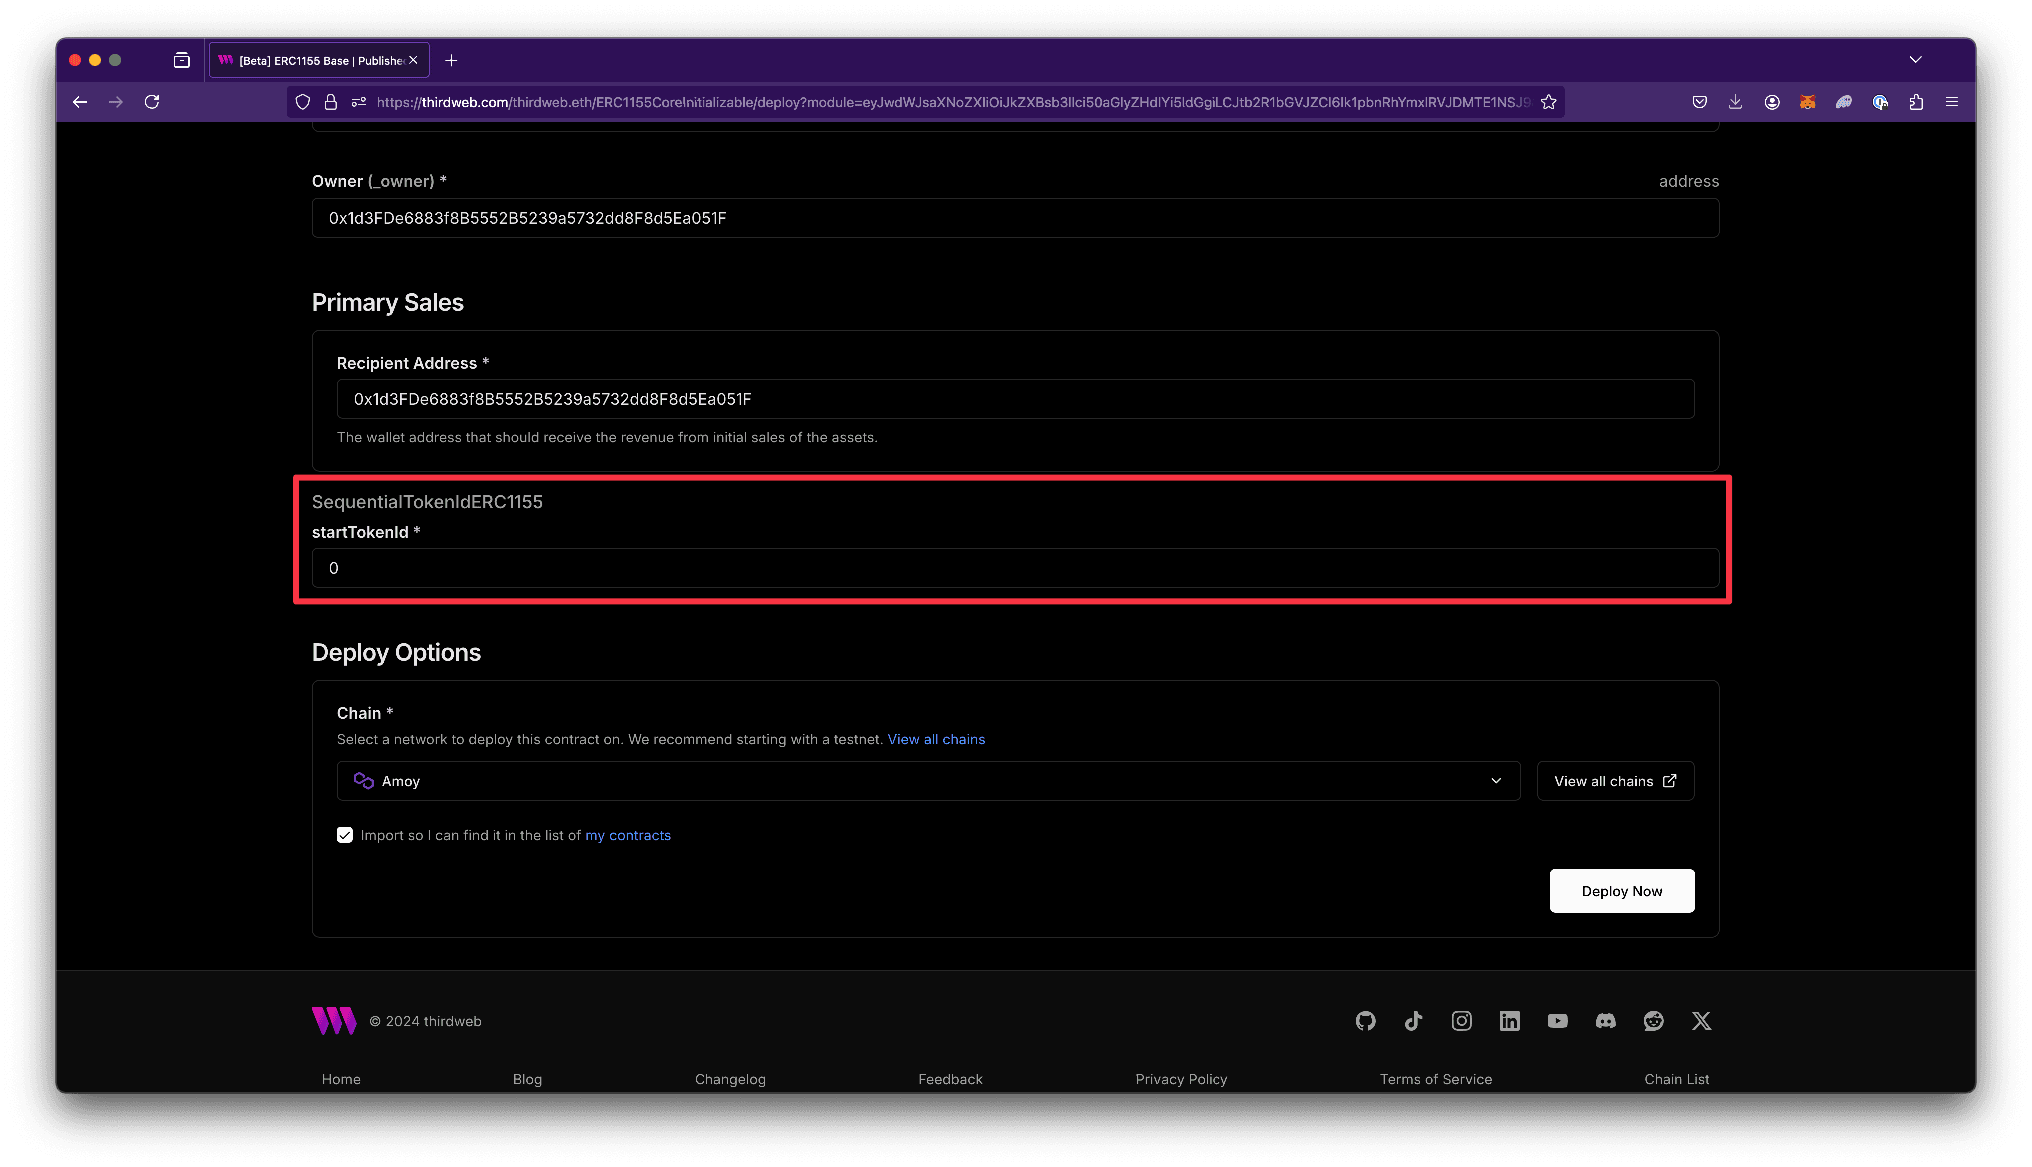Open MetaMask from the browser toolbar
This screenshot has width=2032, height=1167.
click(x=1808, y=101)
